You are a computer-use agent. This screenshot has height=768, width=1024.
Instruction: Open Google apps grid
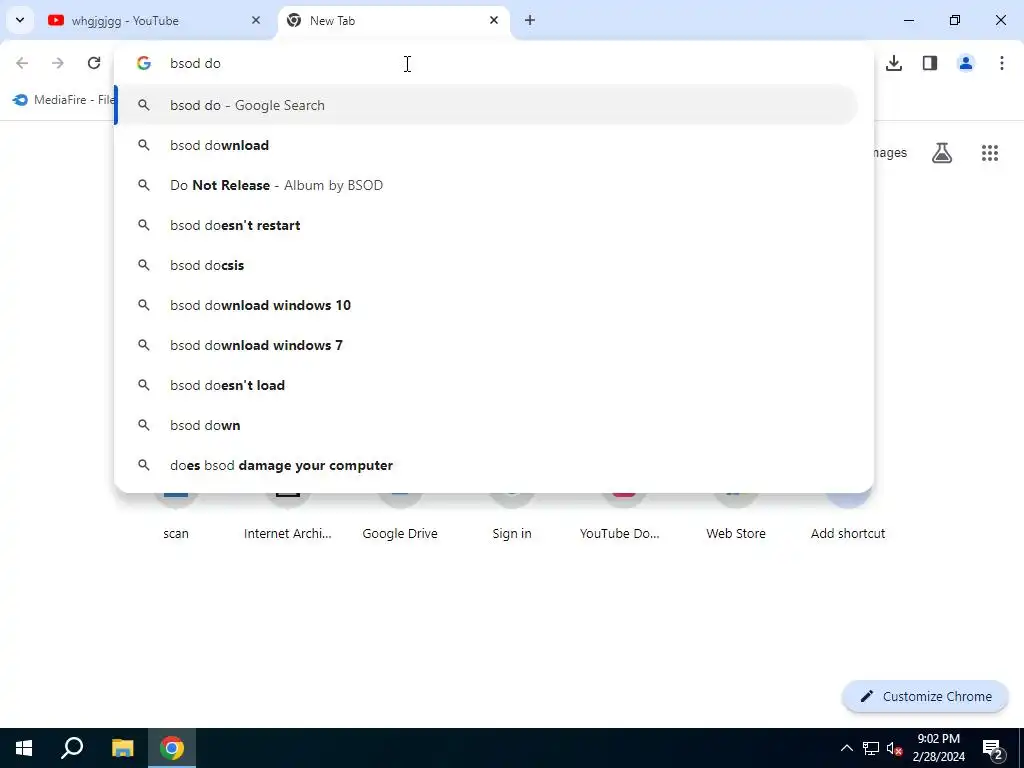pyautogui.click(x=990, y=153)
